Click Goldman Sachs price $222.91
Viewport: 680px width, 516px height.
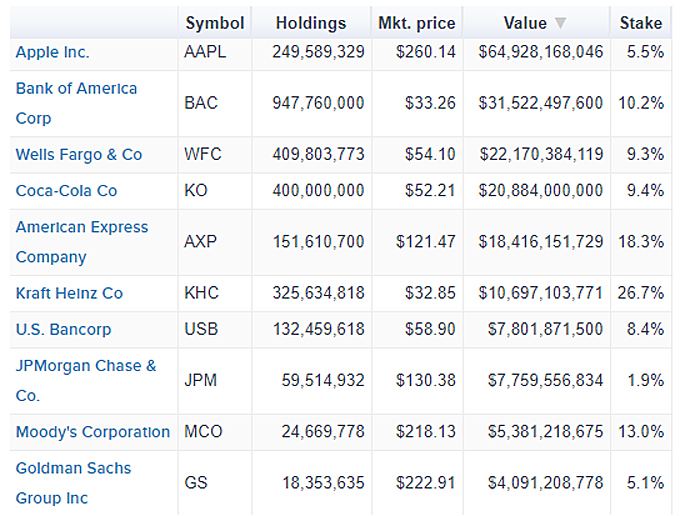[426, 483]
